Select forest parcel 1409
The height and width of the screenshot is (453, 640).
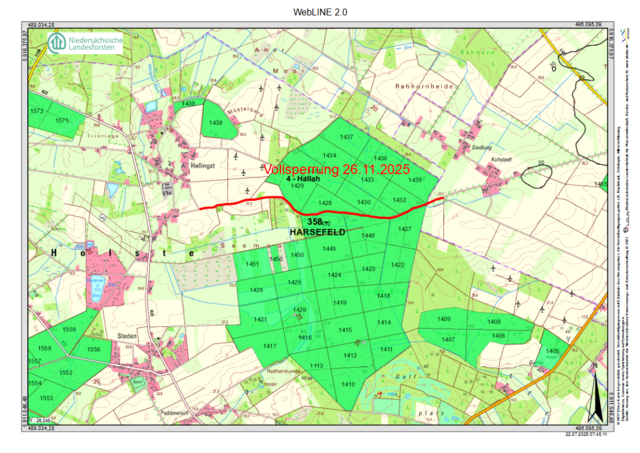click(444, 319)
